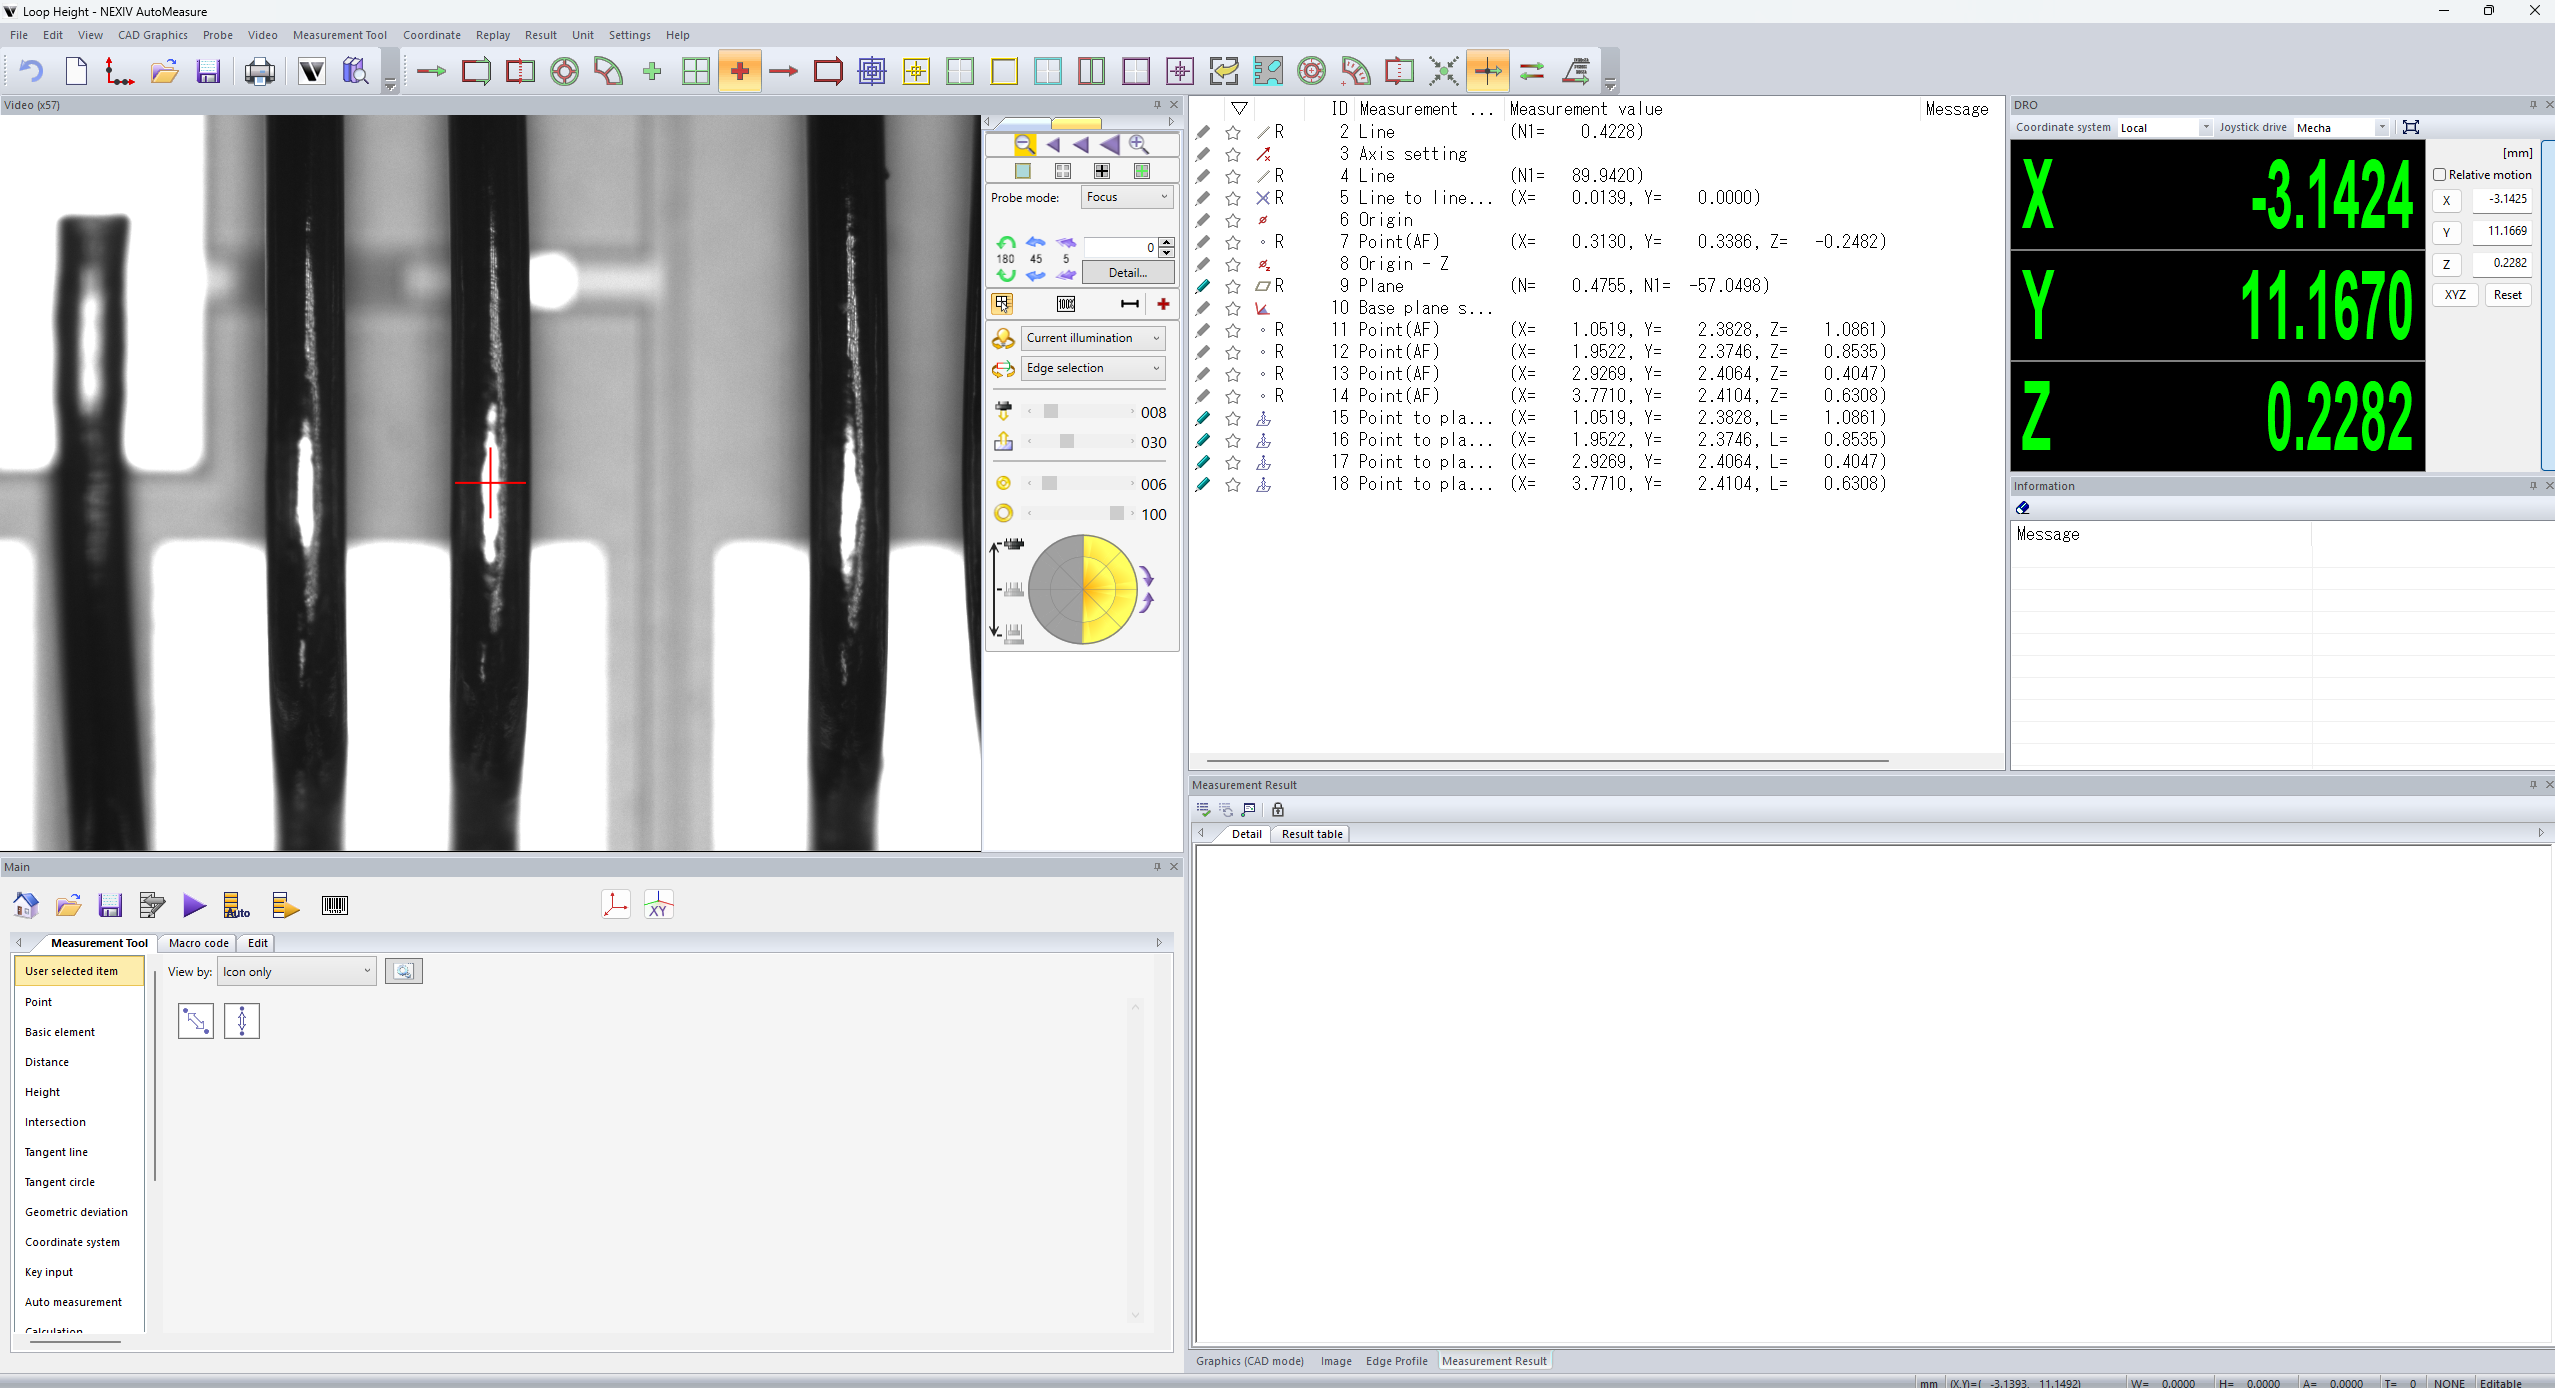This screenshot has width=2555, height=1388.
Task: Click the purple run program arrow icon
Action: 194,906
